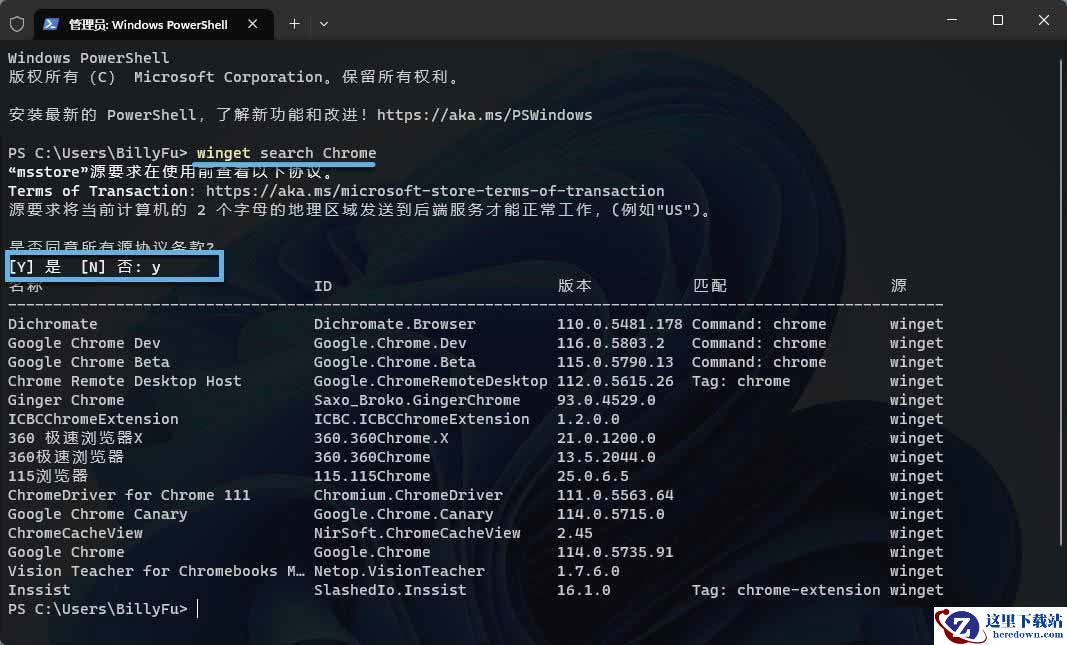This screenshot has width=1067, height=645.
Task: Close the Windows PowerShell tab
Action: 252,24
